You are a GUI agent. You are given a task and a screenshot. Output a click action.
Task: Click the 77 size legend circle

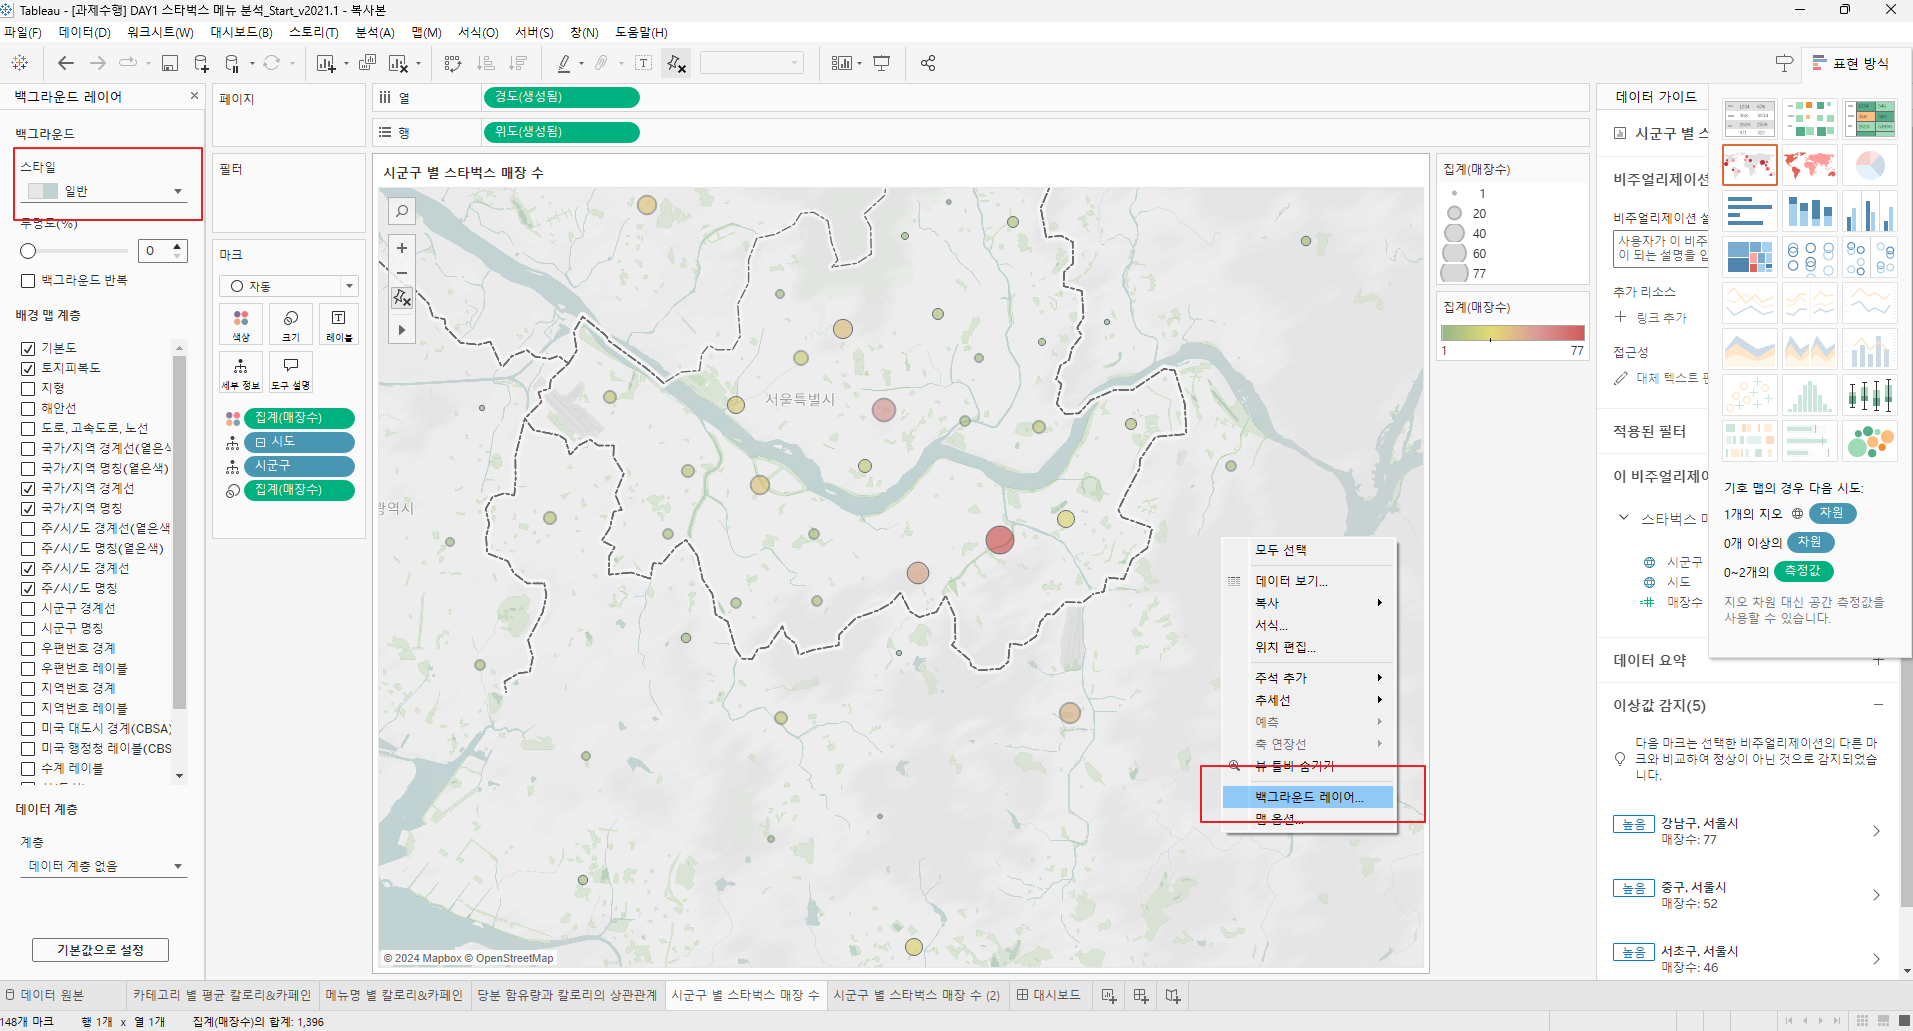(x=1455, y=273)
